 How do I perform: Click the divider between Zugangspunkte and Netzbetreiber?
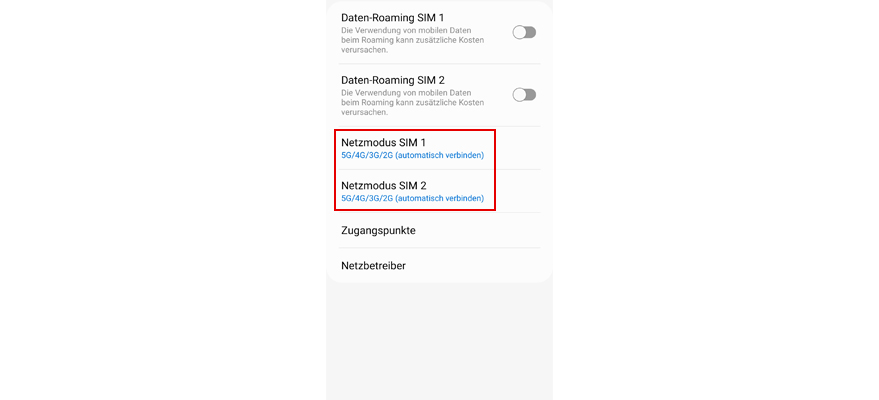tap(440, 248)
